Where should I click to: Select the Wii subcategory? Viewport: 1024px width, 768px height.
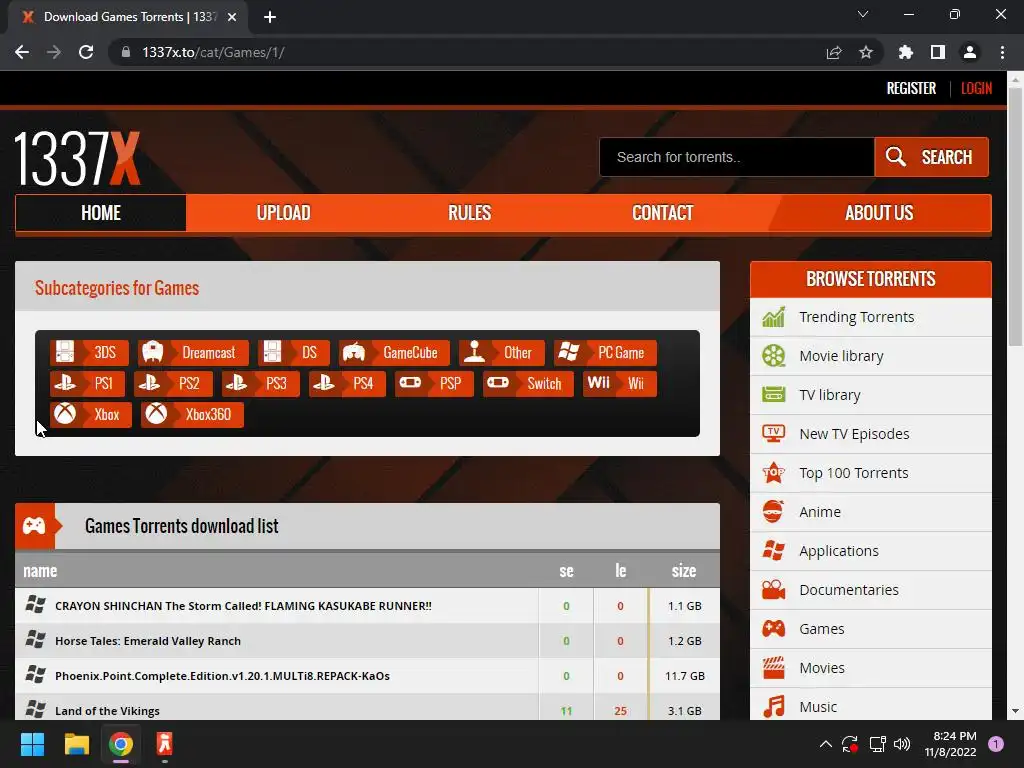(620, 383)
